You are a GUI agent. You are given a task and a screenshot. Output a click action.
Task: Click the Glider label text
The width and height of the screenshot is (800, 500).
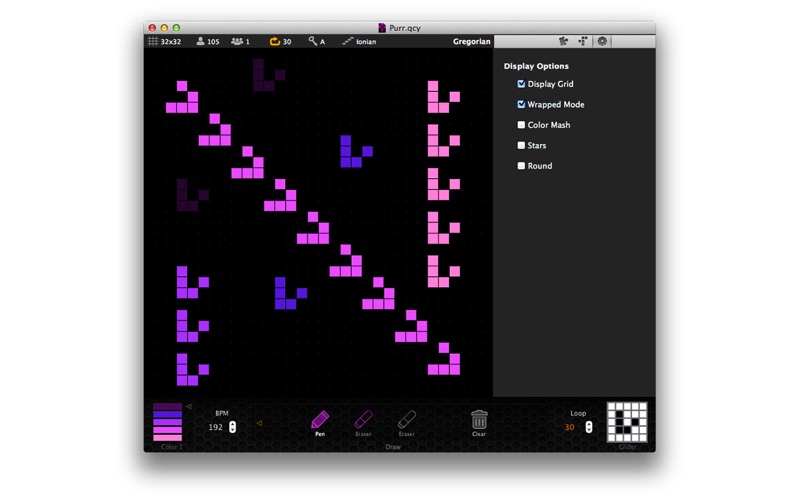(627, 446)
